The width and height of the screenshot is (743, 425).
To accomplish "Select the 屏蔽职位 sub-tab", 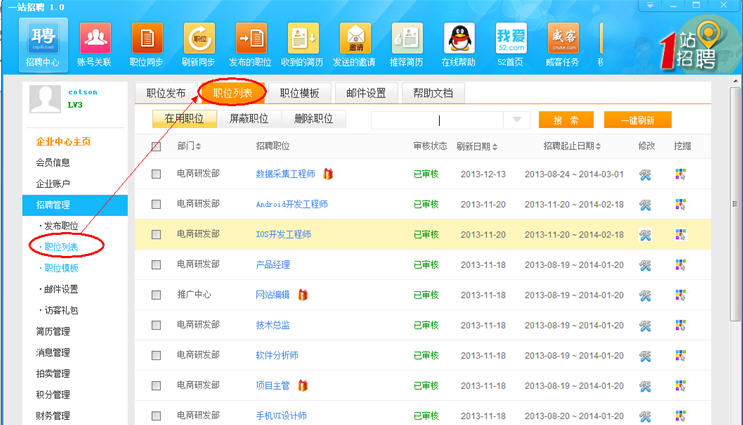I will click(x=249, y=119).
